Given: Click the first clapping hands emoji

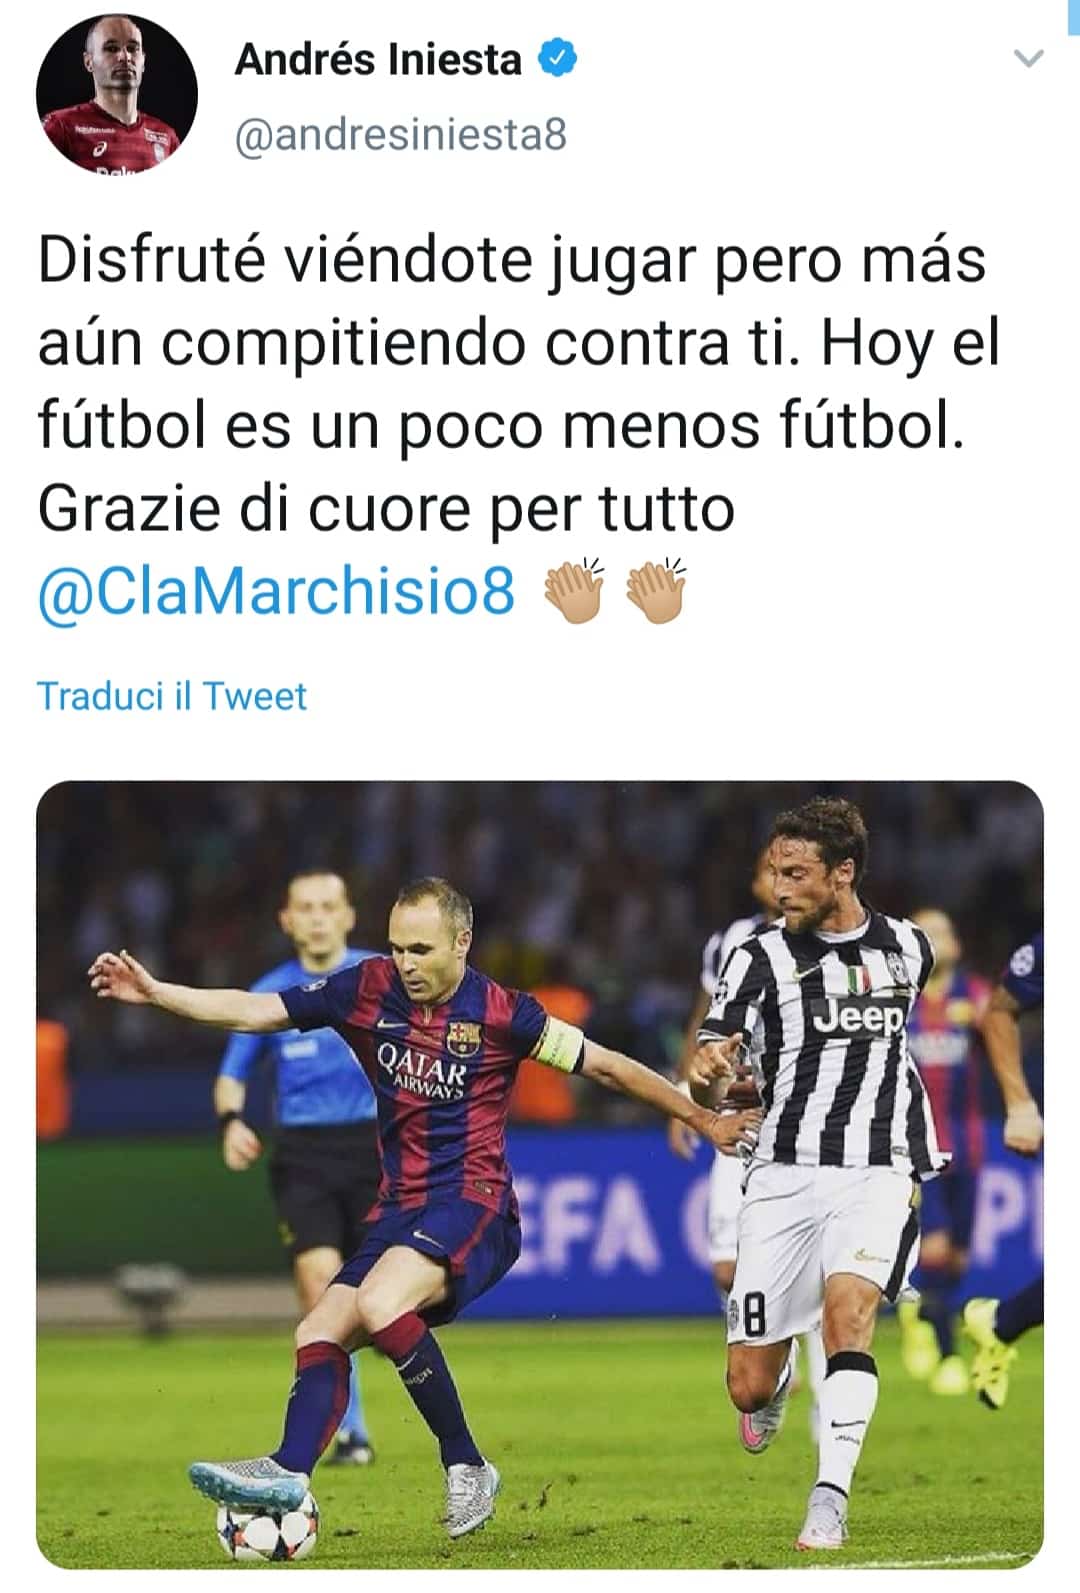Looking at the screenshot, I should (x=574, y=591).
